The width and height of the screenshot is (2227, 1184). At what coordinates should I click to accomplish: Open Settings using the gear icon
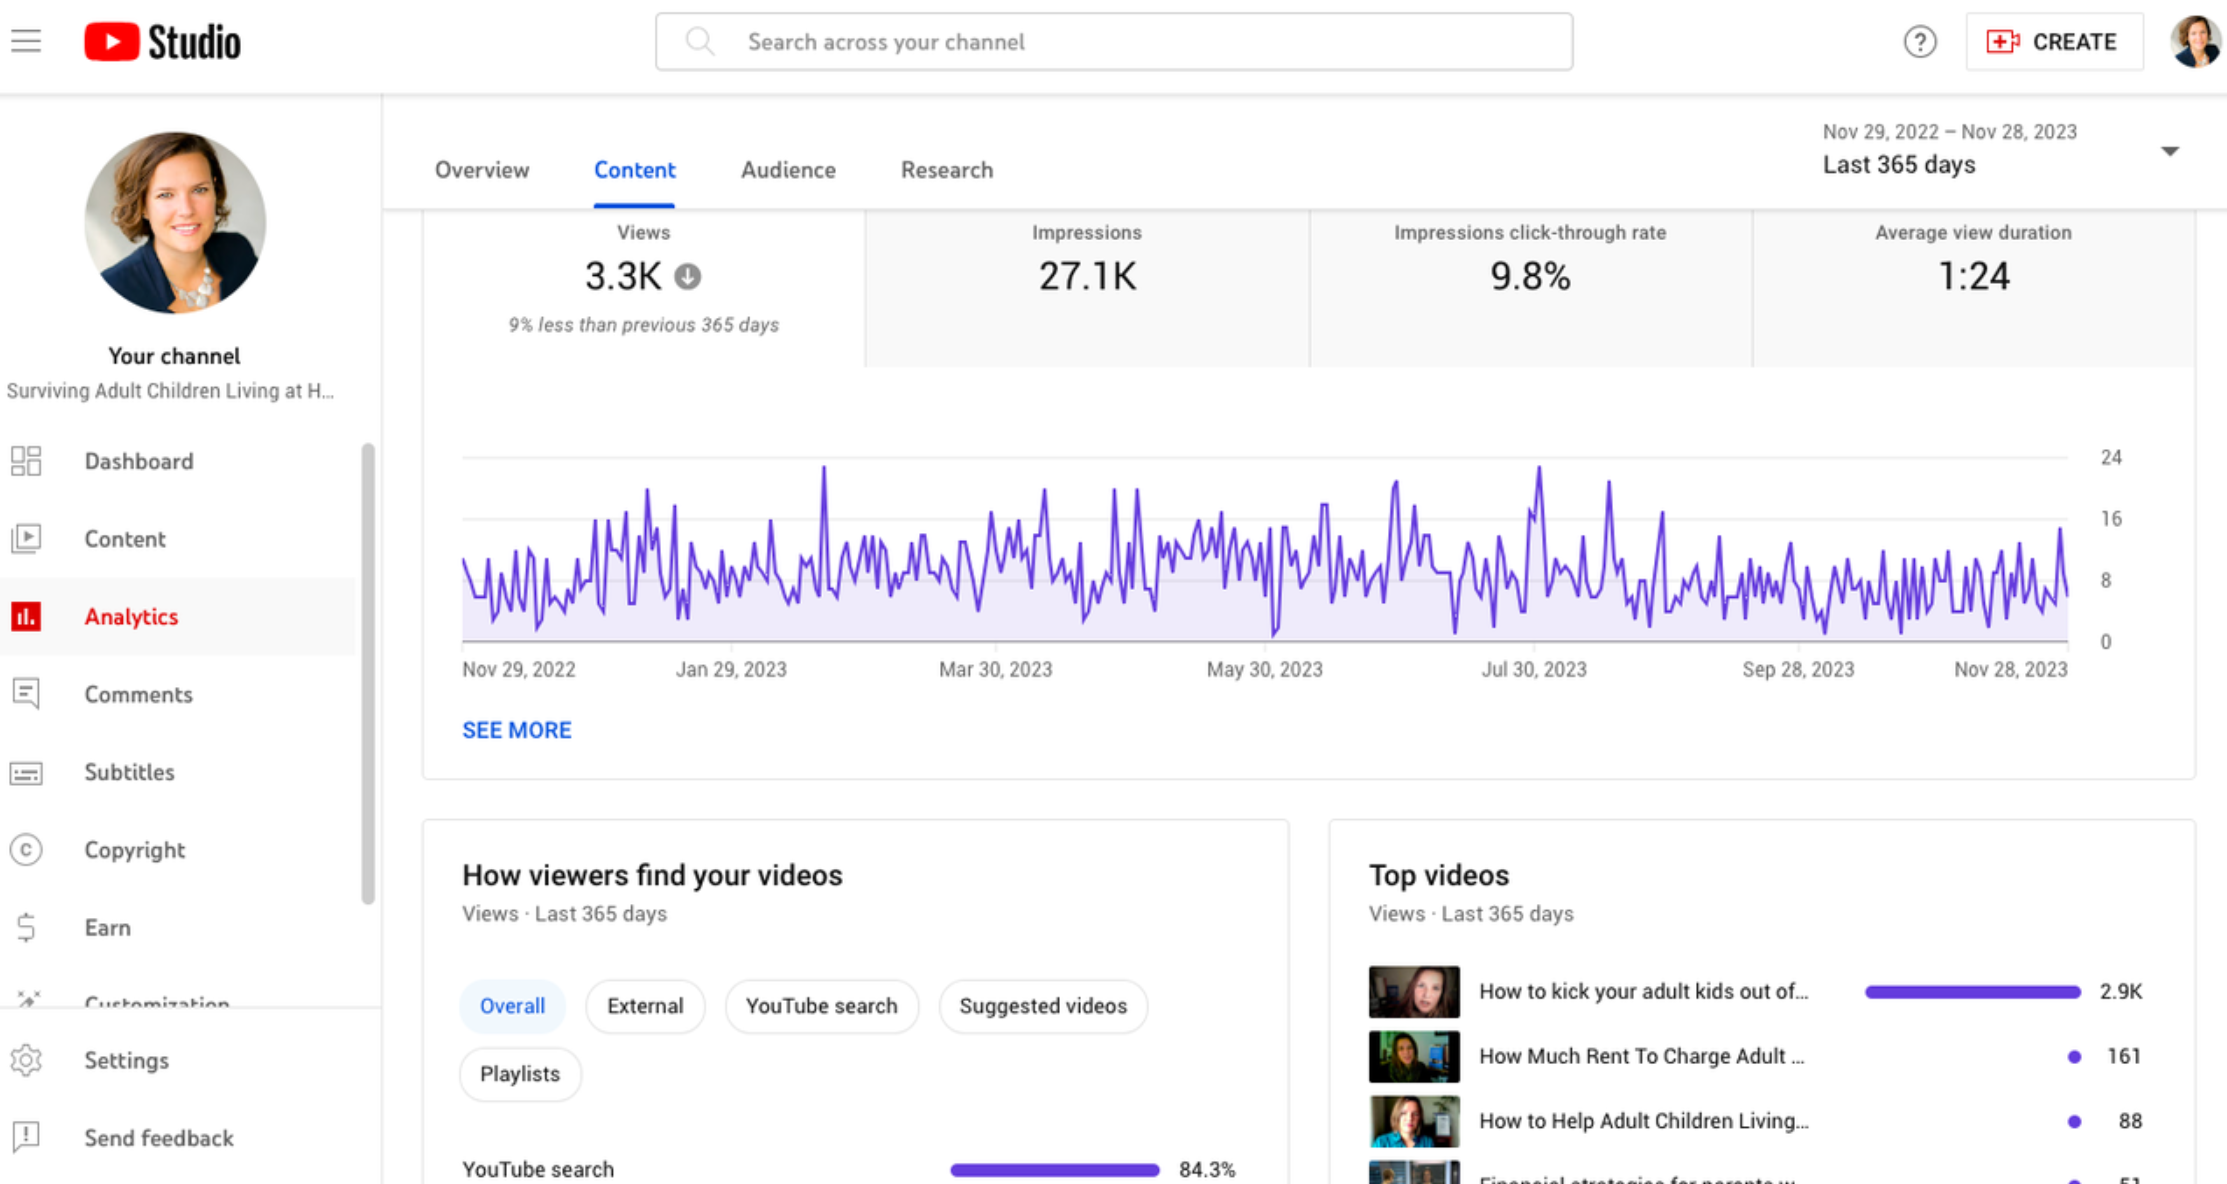26,1060
